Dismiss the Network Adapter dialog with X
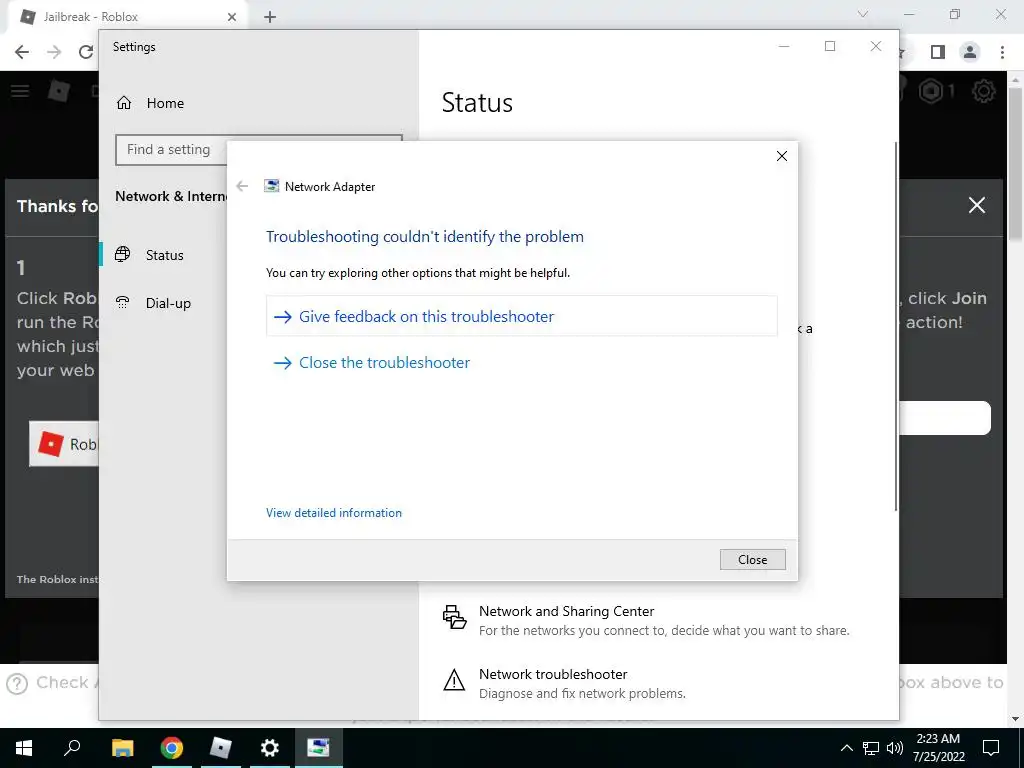The width and height of the screenshot is (1024, 768). [782, 156]
